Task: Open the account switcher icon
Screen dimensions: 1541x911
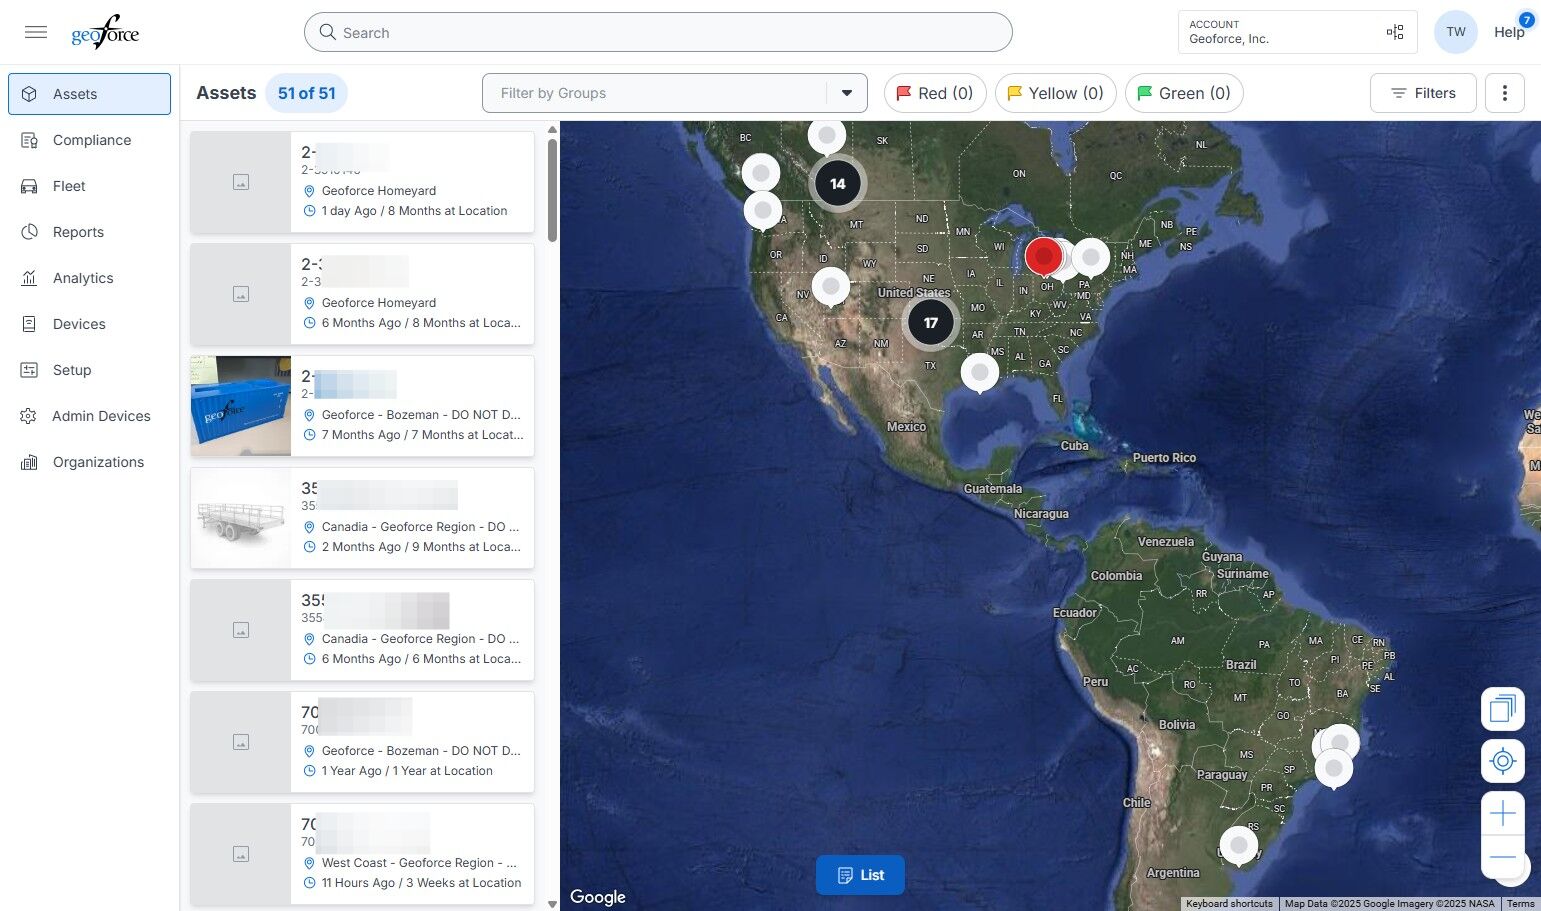Action: coord(1395,32)
